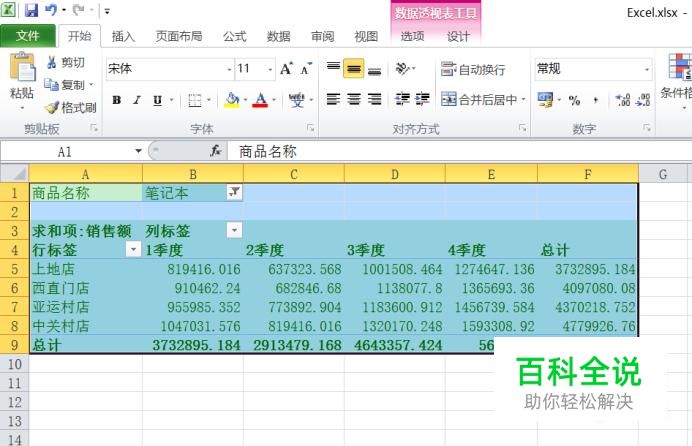
Task: Click Wrap Text 自动换行 button
Action: (473, 69)
